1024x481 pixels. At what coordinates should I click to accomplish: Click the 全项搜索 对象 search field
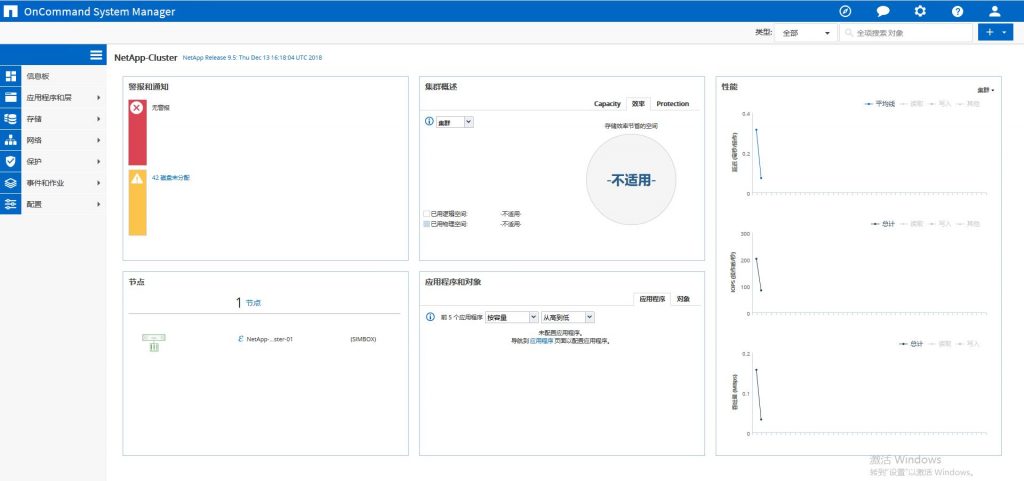click(906, 33)
